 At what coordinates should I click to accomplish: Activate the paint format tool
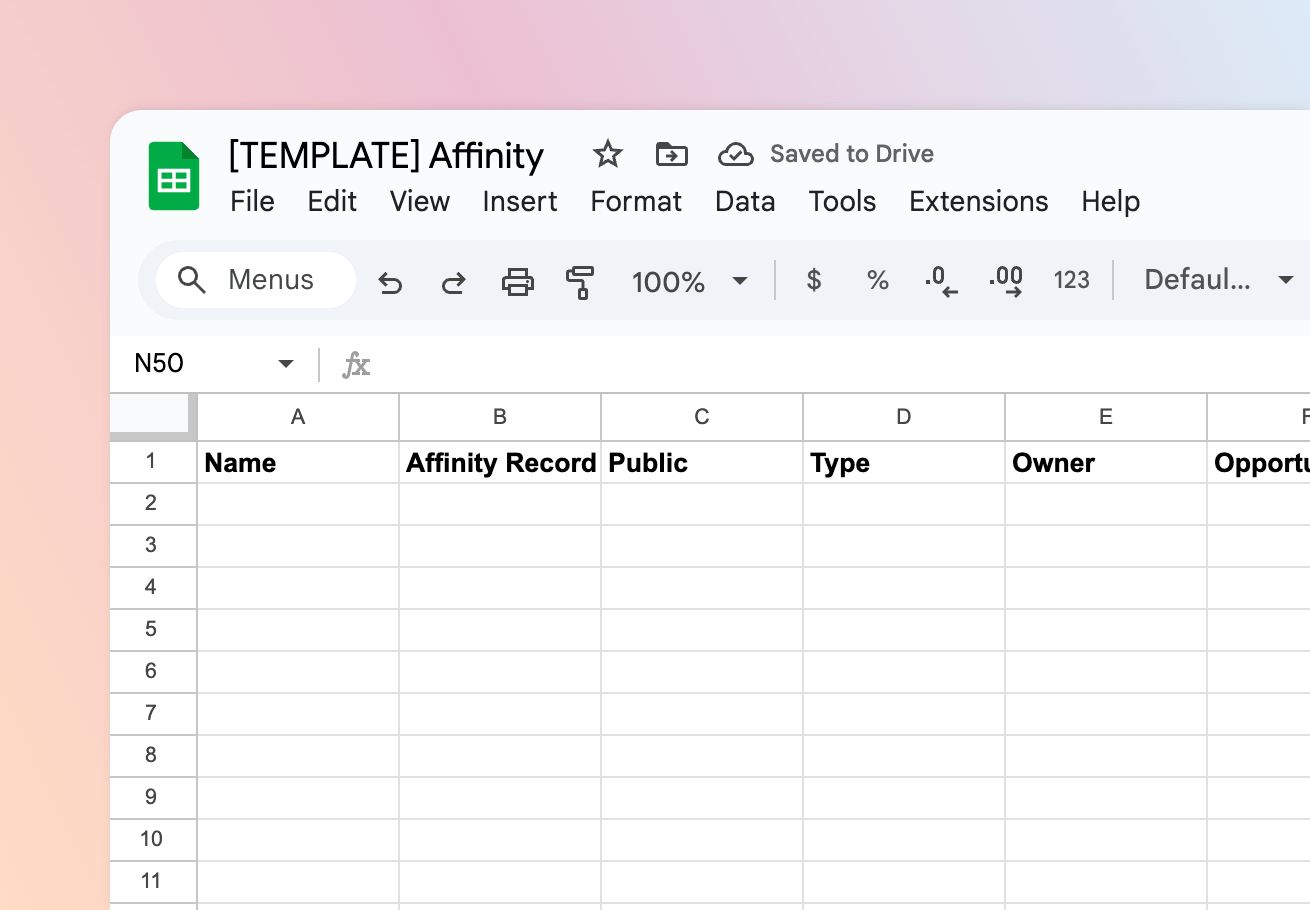coord(580,281)
